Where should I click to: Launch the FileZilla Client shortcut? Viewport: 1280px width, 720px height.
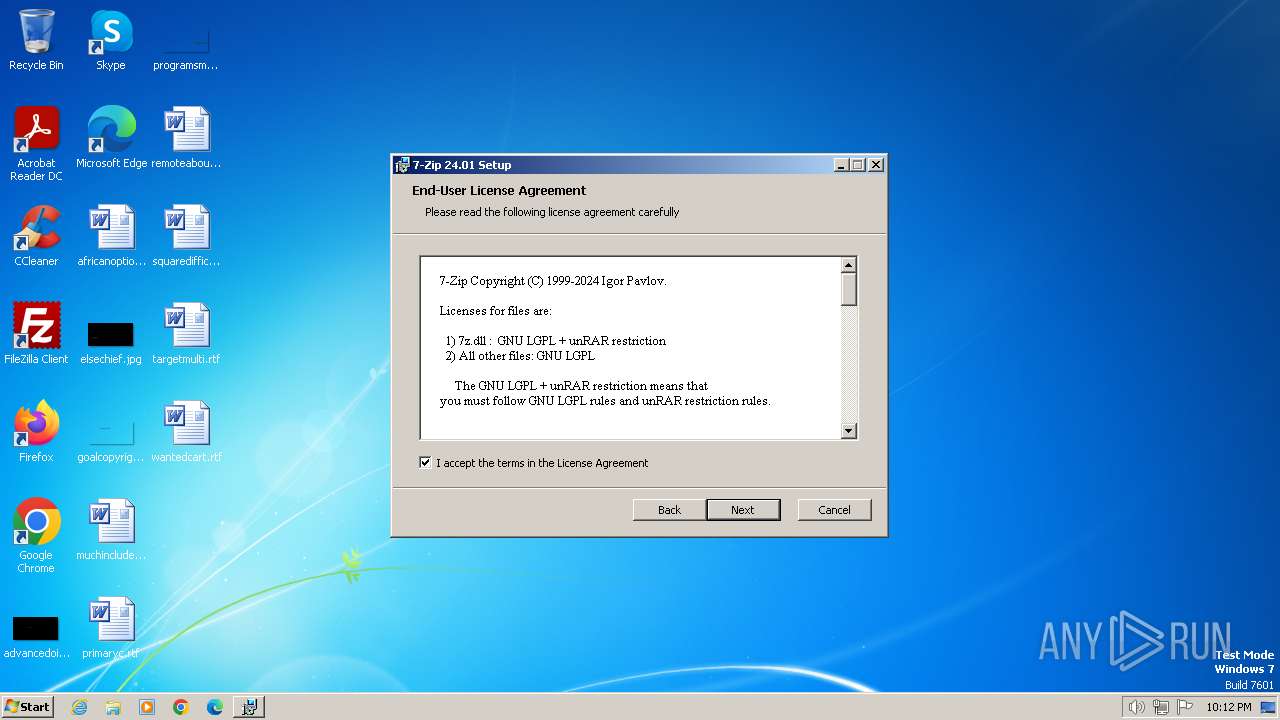coord(36,334)
